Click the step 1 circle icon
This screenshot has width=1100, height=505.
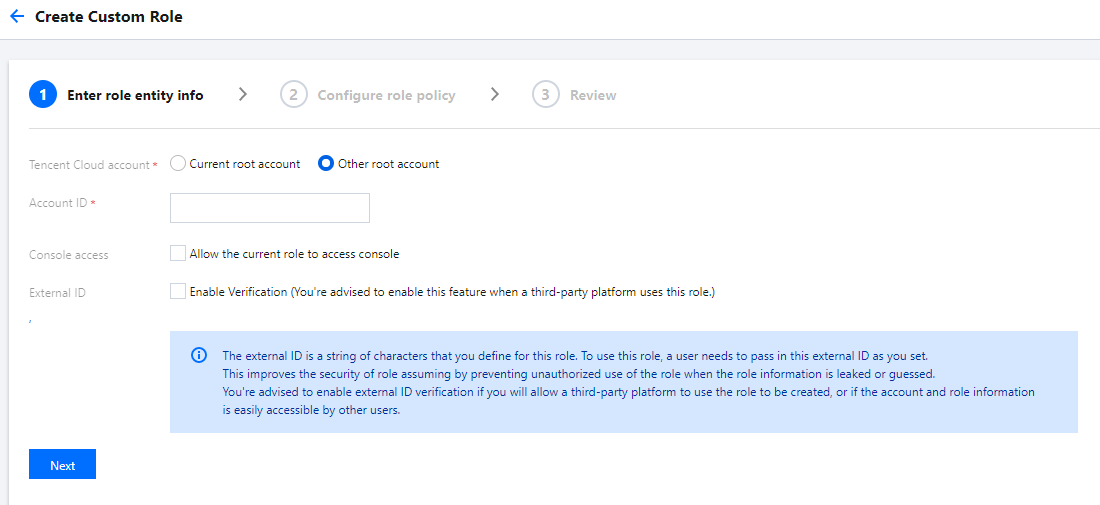(x=43, y=95)
